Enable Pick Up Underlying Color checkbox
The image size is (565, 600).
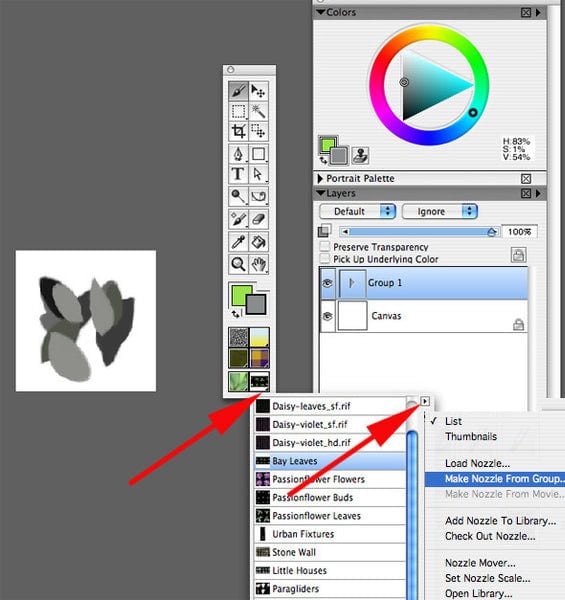(324, 259)
